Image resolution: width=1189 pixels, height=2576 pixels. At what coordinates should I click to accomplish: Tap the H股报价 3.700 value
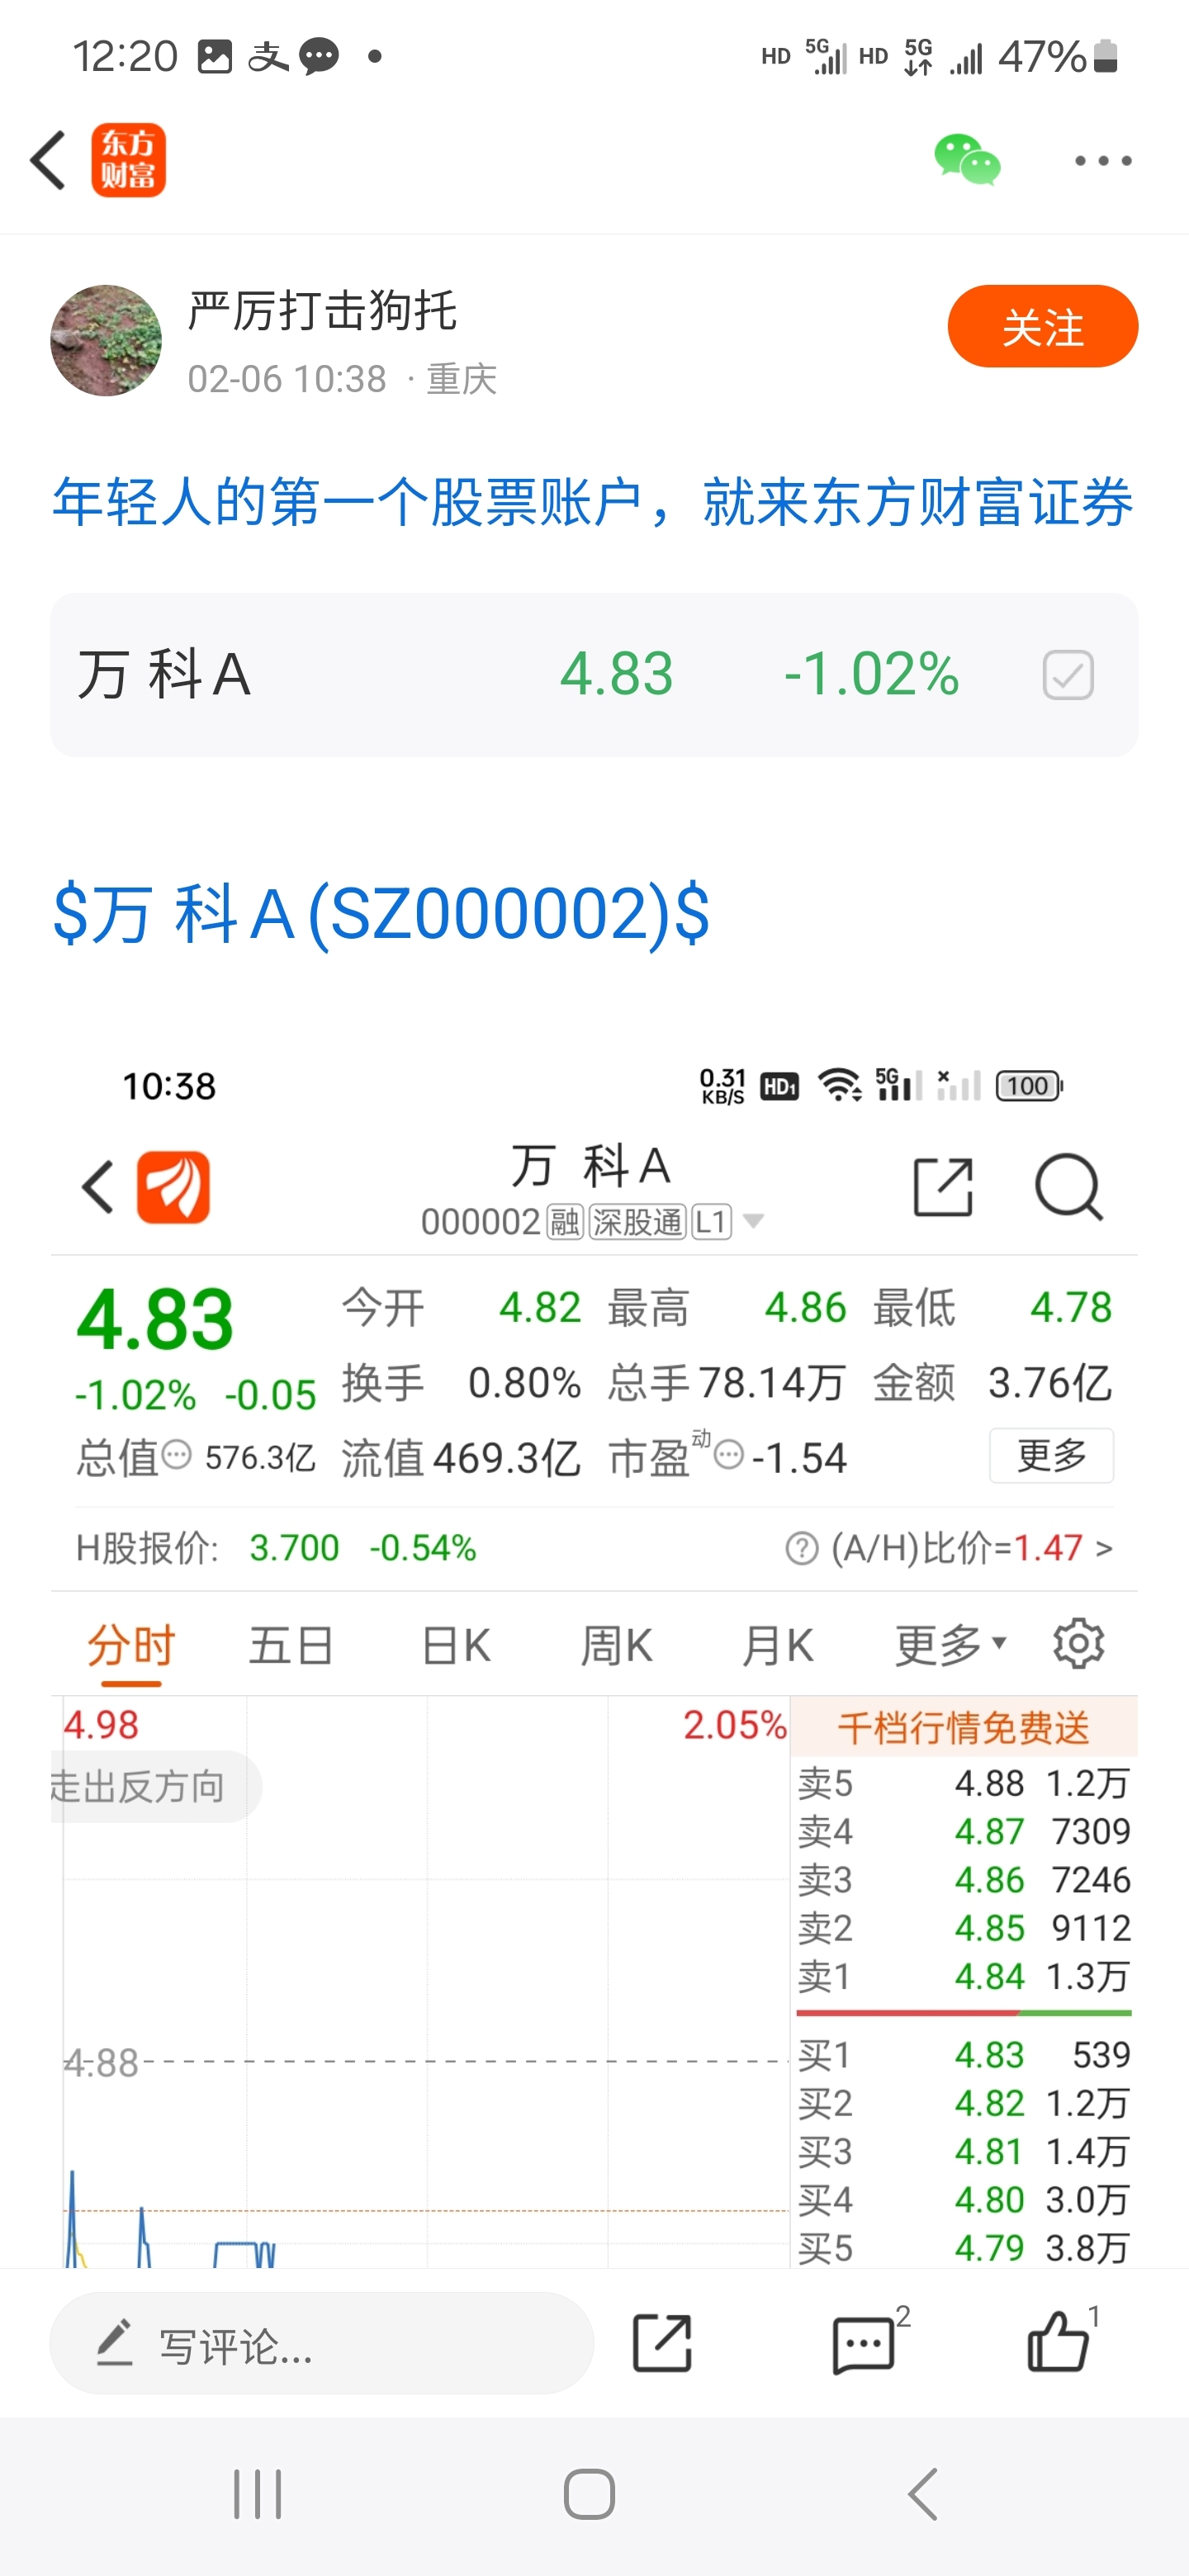(294, 1549)
